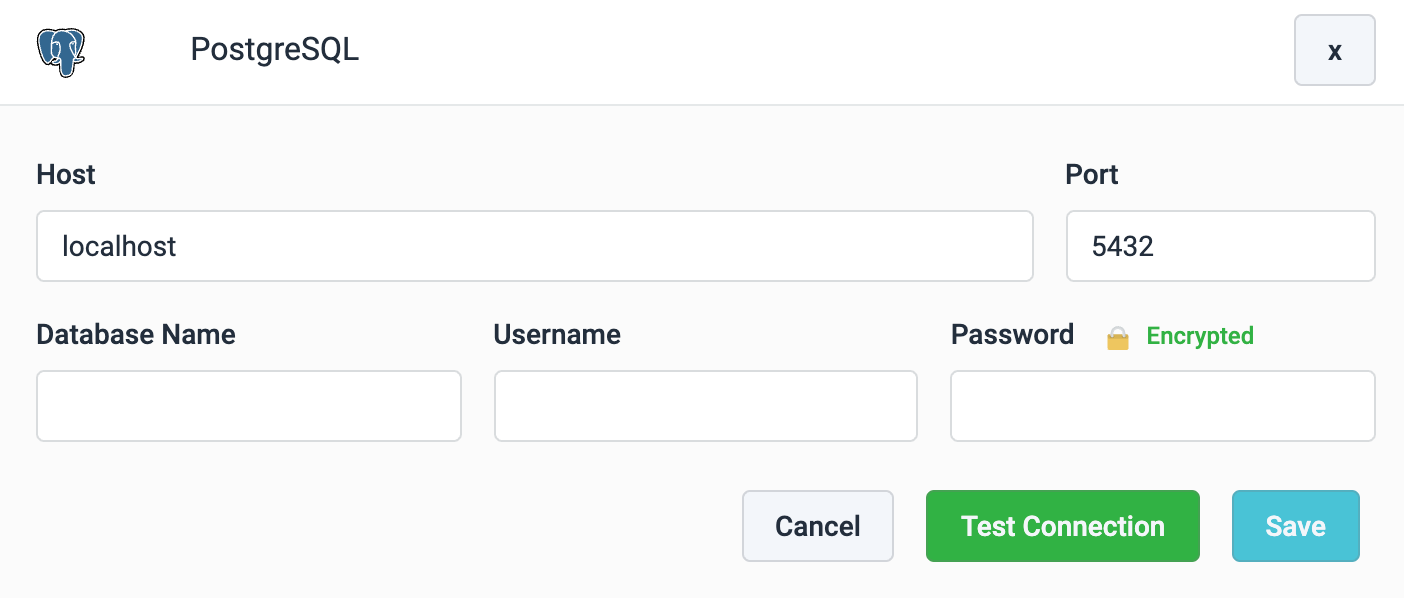Click the PostgreSQL title text
This screenshot has width=1404, height=598.
(x=274, y=50)
